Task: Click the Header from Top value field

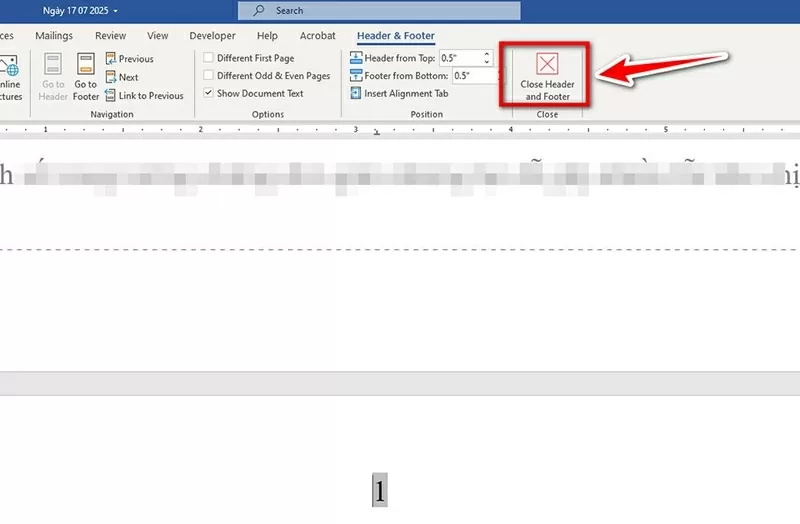Action: 460,58
